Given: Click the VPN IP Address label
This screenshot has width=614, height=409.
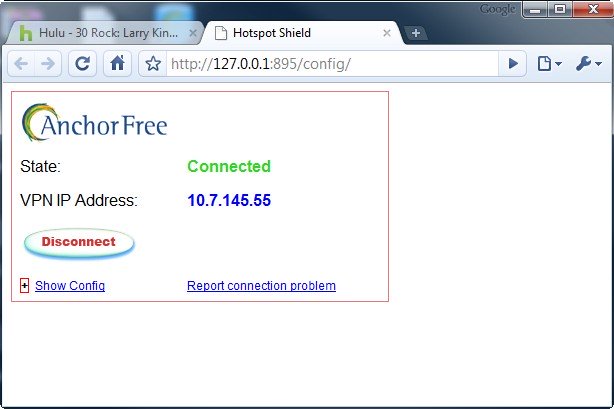Looking at the screenshot, I should pos(79,200).
